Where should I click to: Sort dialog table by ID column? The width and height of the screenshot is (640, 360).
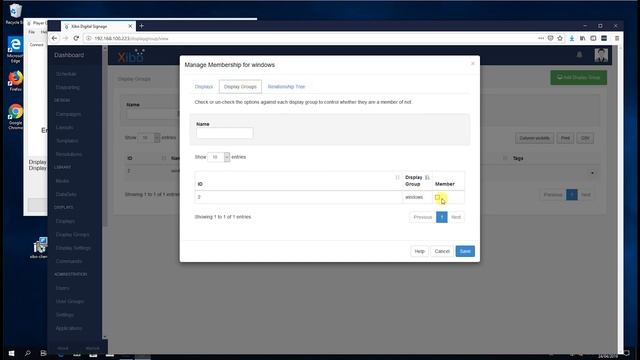(298, 181)
